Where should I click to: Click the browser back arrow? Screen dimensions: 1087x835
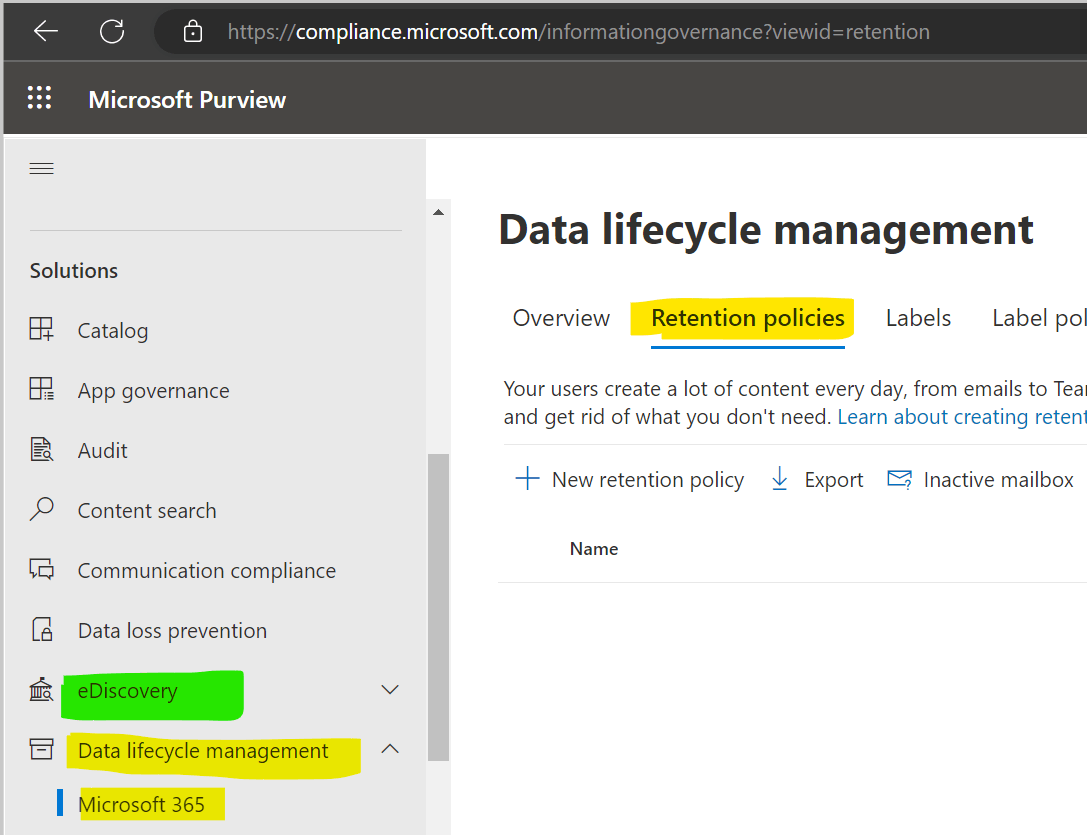(46, 31)
